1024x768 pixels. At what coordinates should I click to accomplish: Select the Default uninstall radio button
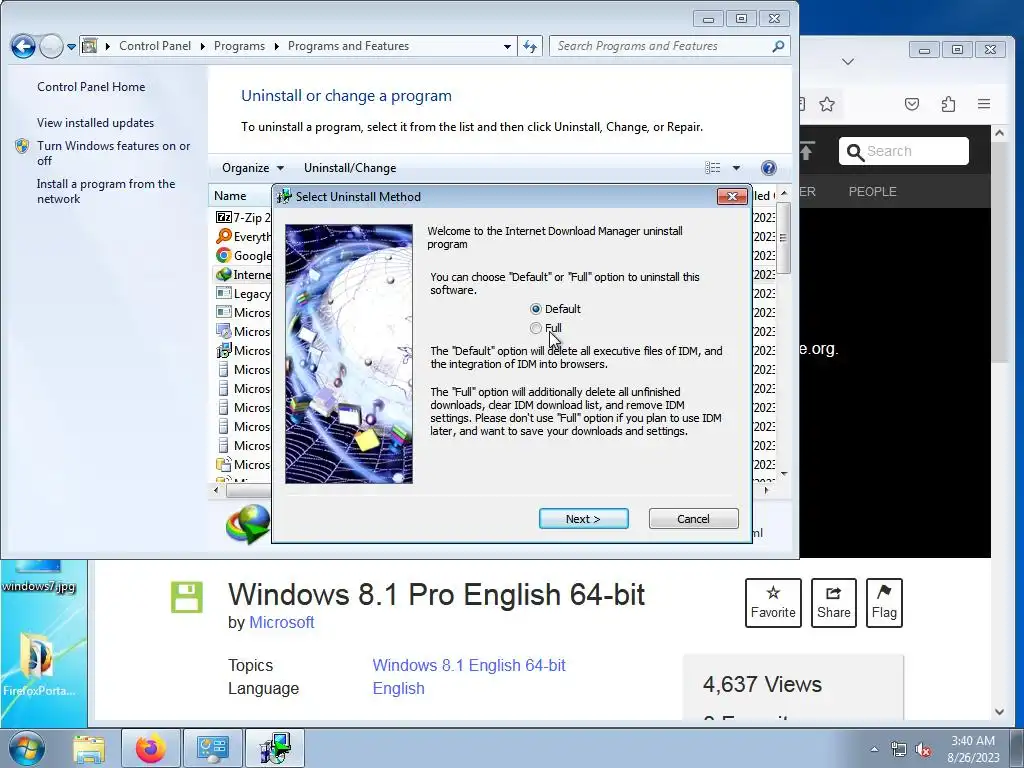coord(536,309)
